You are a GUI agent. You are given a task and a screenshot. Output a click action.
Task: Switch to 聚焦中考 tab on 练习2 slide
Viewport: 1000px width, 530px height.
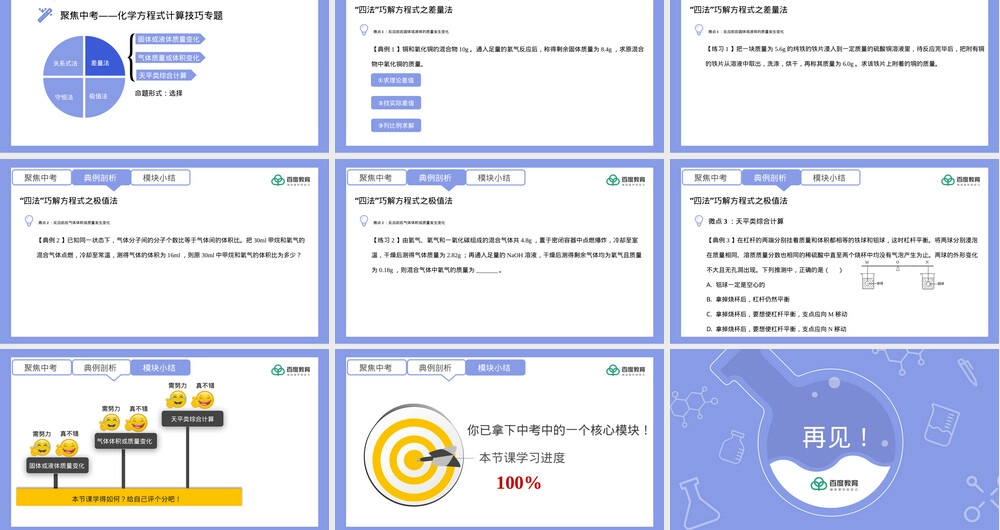pos(376,177)
